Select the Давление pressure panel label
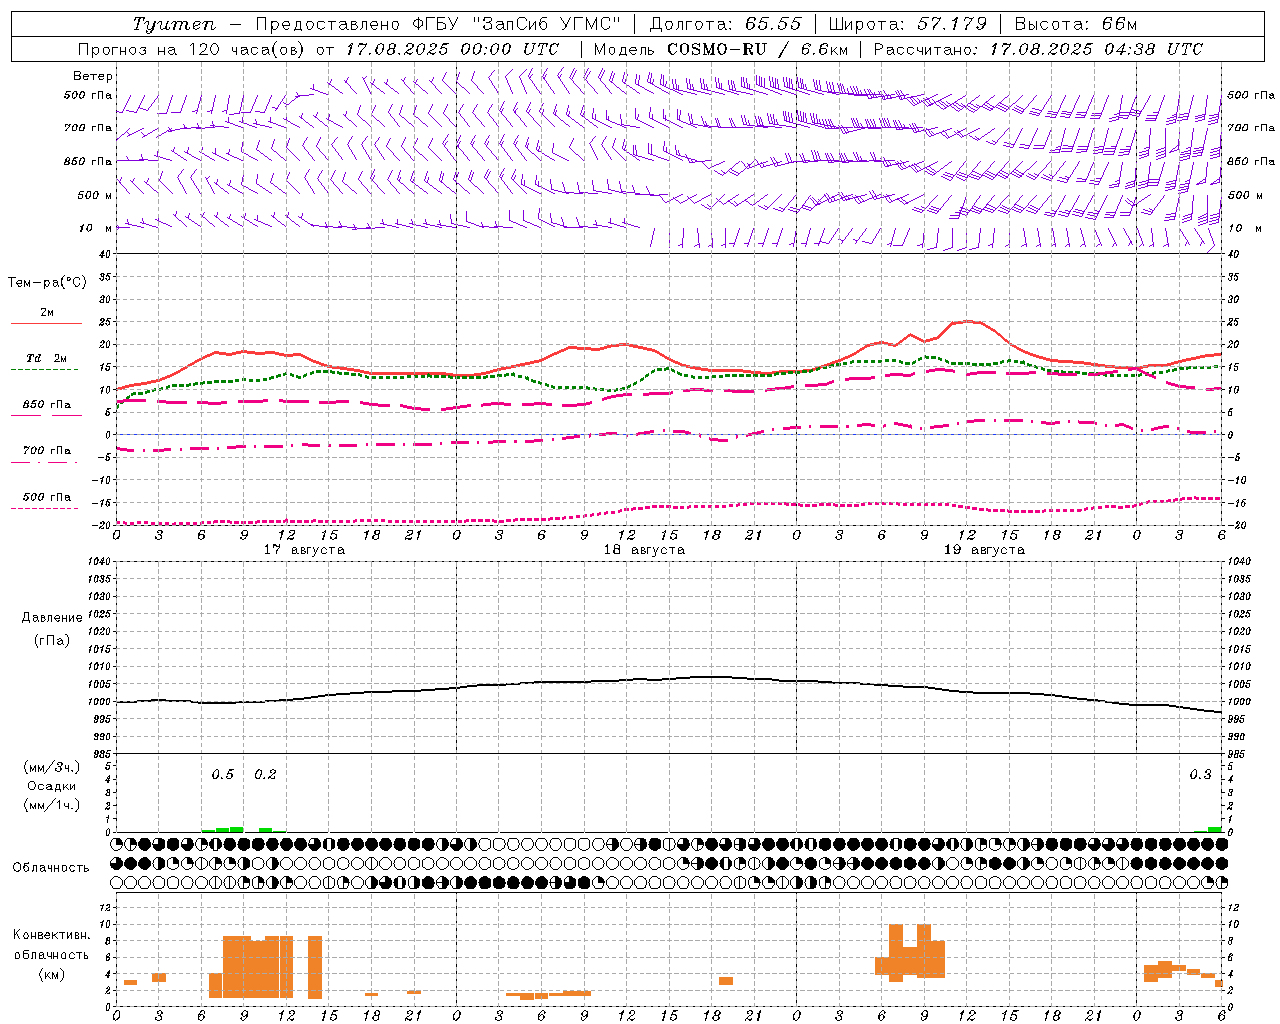This screenshot has width=1280, height=1024. (52, 618)
